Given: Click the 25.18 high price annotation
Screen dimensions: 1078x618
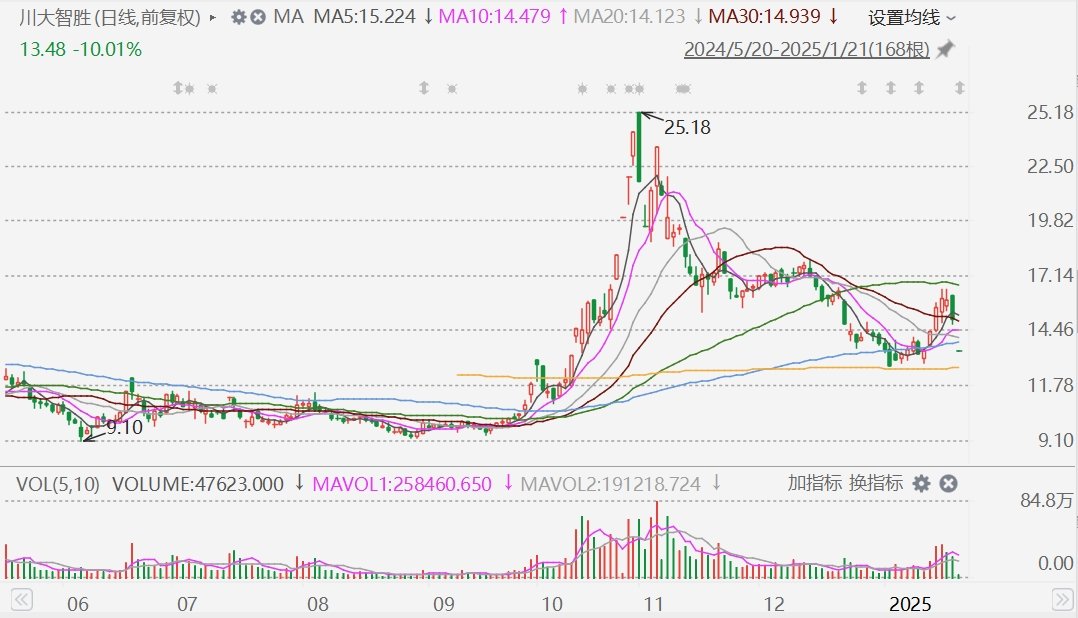Looking at the screenshot, I should [x=687, y=127].
